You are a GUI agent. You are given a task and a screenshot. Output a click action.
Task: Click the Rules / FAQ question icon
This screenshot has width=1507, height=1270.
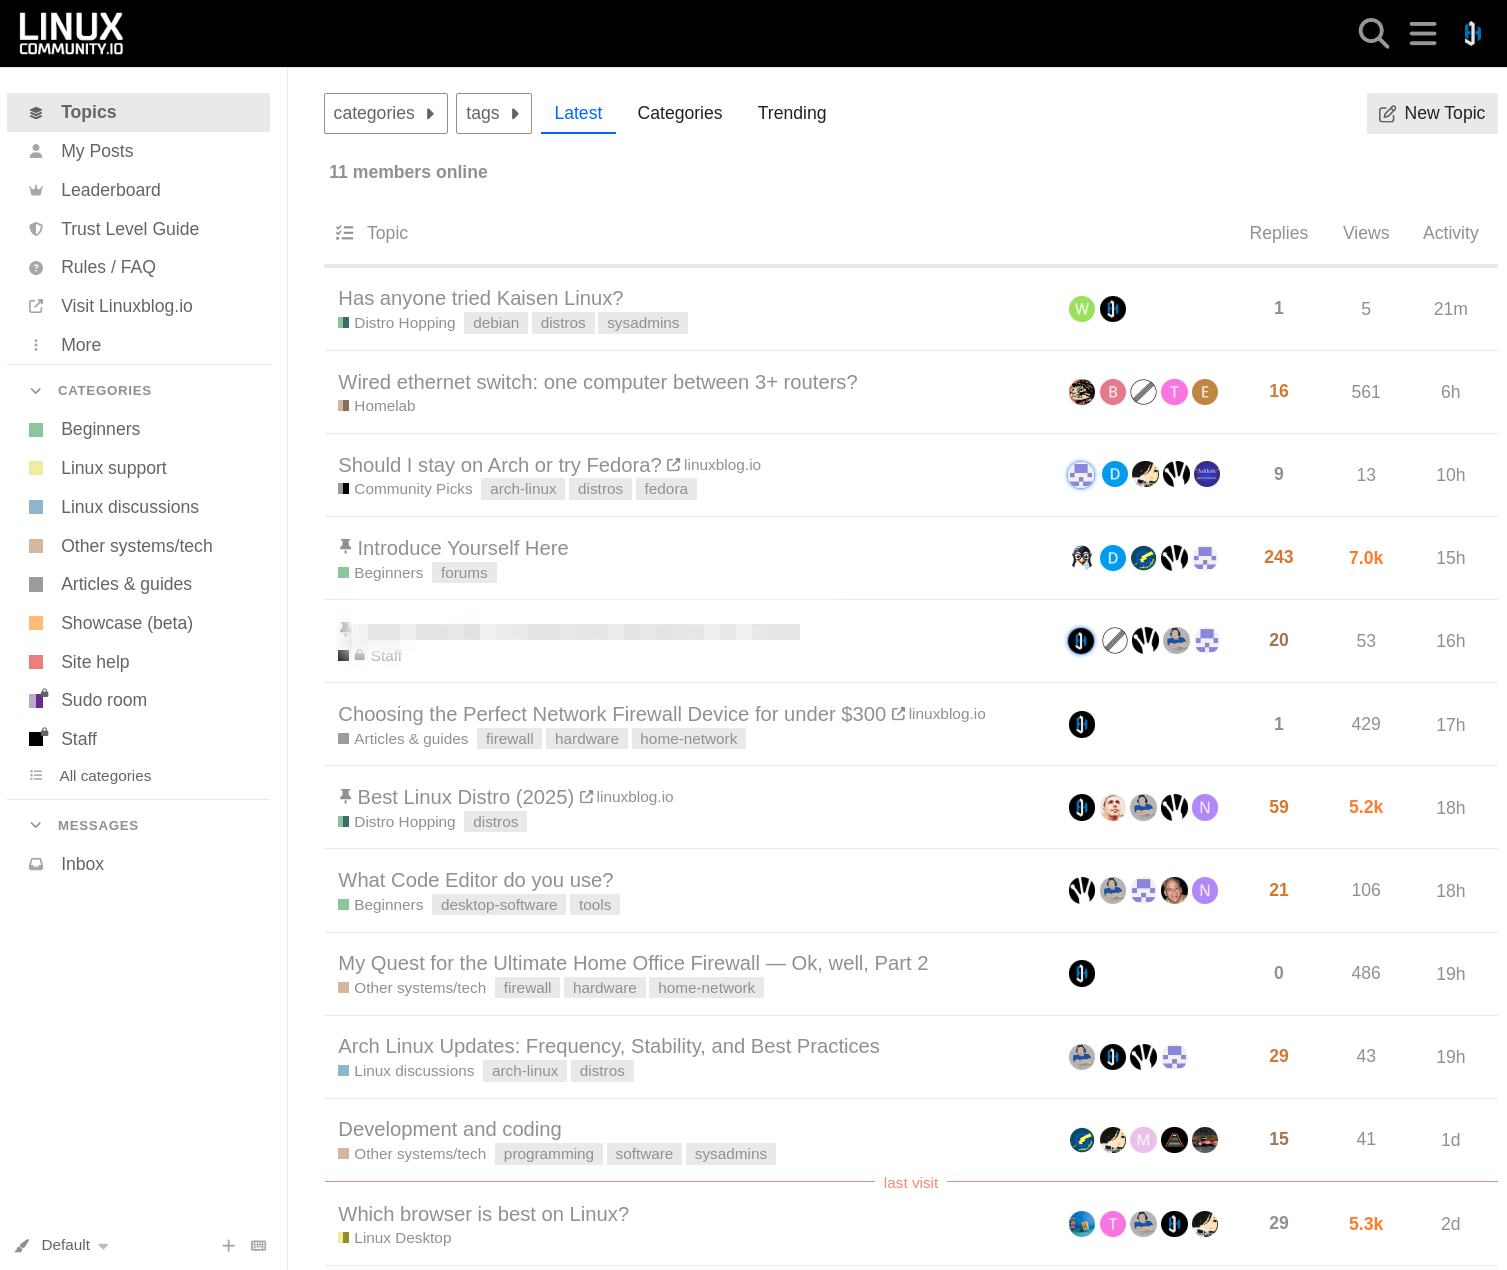coord(36,267)
